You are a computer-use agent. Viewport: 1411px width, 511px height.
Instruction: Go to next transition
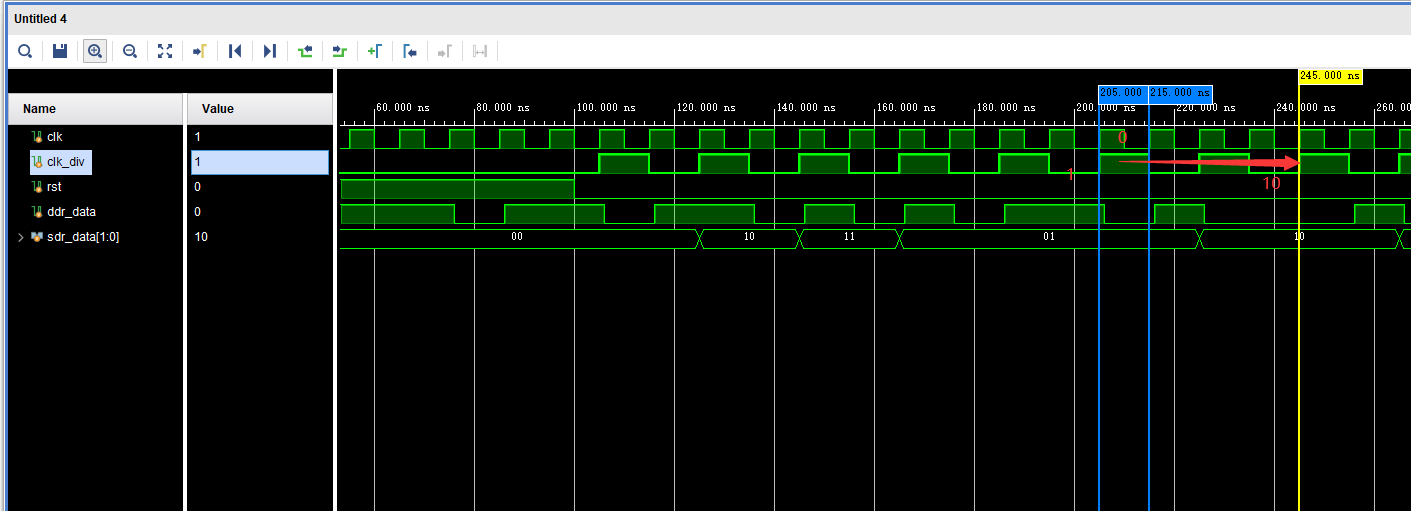pyautogui.click(x=340, y=51)
